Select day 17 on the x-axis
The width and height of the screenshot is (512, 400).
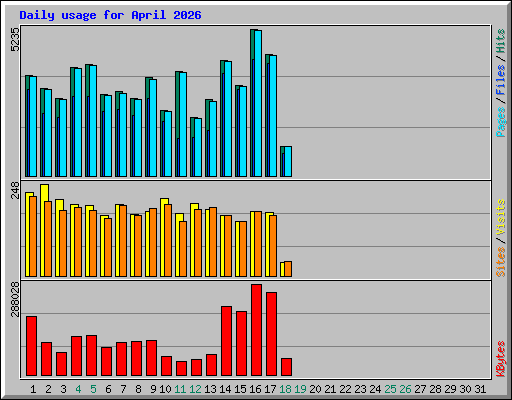pos(270,389)
